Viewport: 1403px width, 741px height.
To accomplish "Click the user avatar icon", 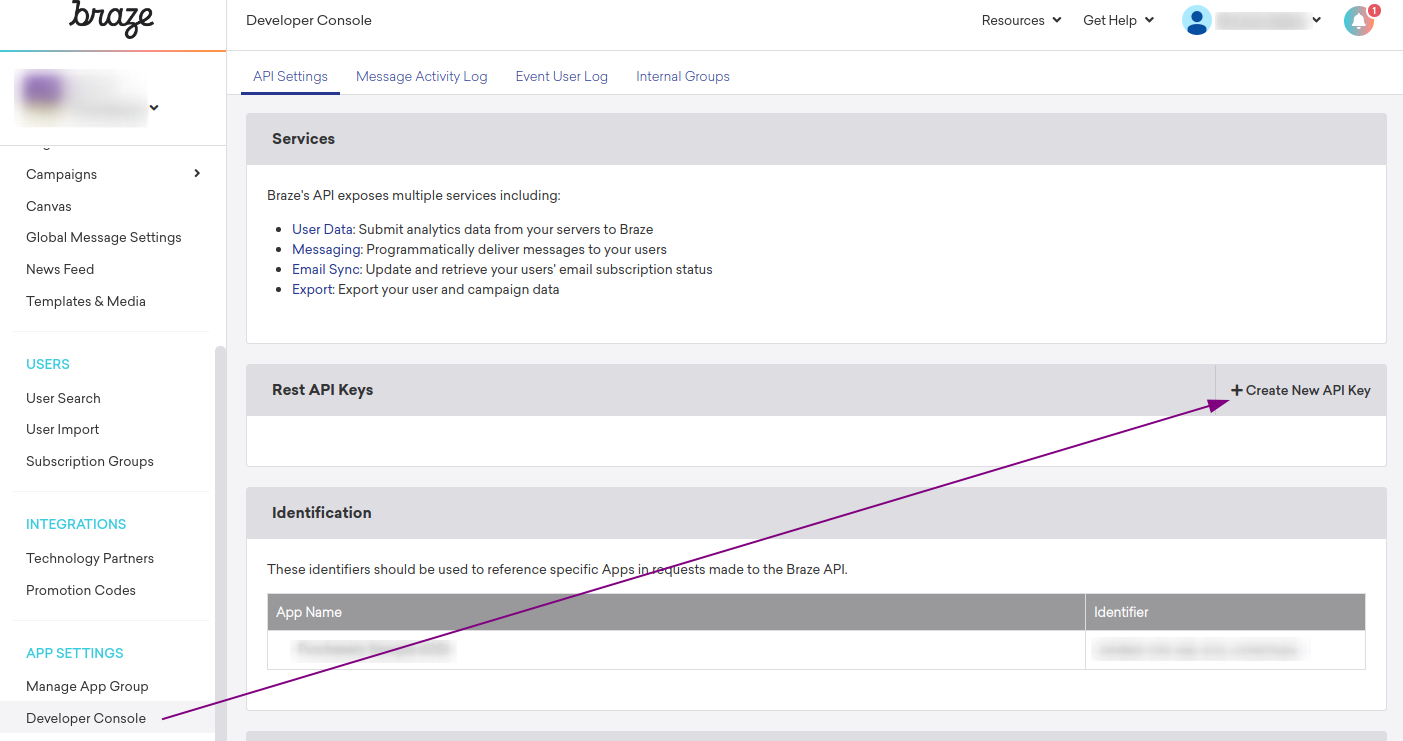I will pyautogui.click(x=1196, y=21).
